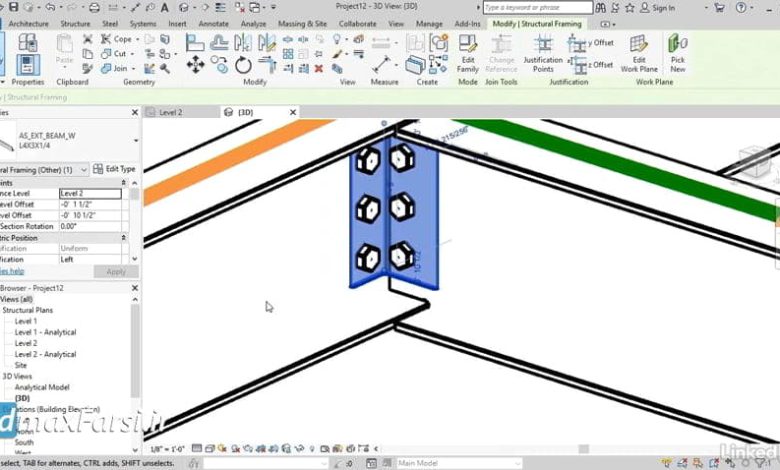Viewport: 780px width, 470px height.
Task: Click the Apply button in Properties
Action: click(x=116, y=272)
